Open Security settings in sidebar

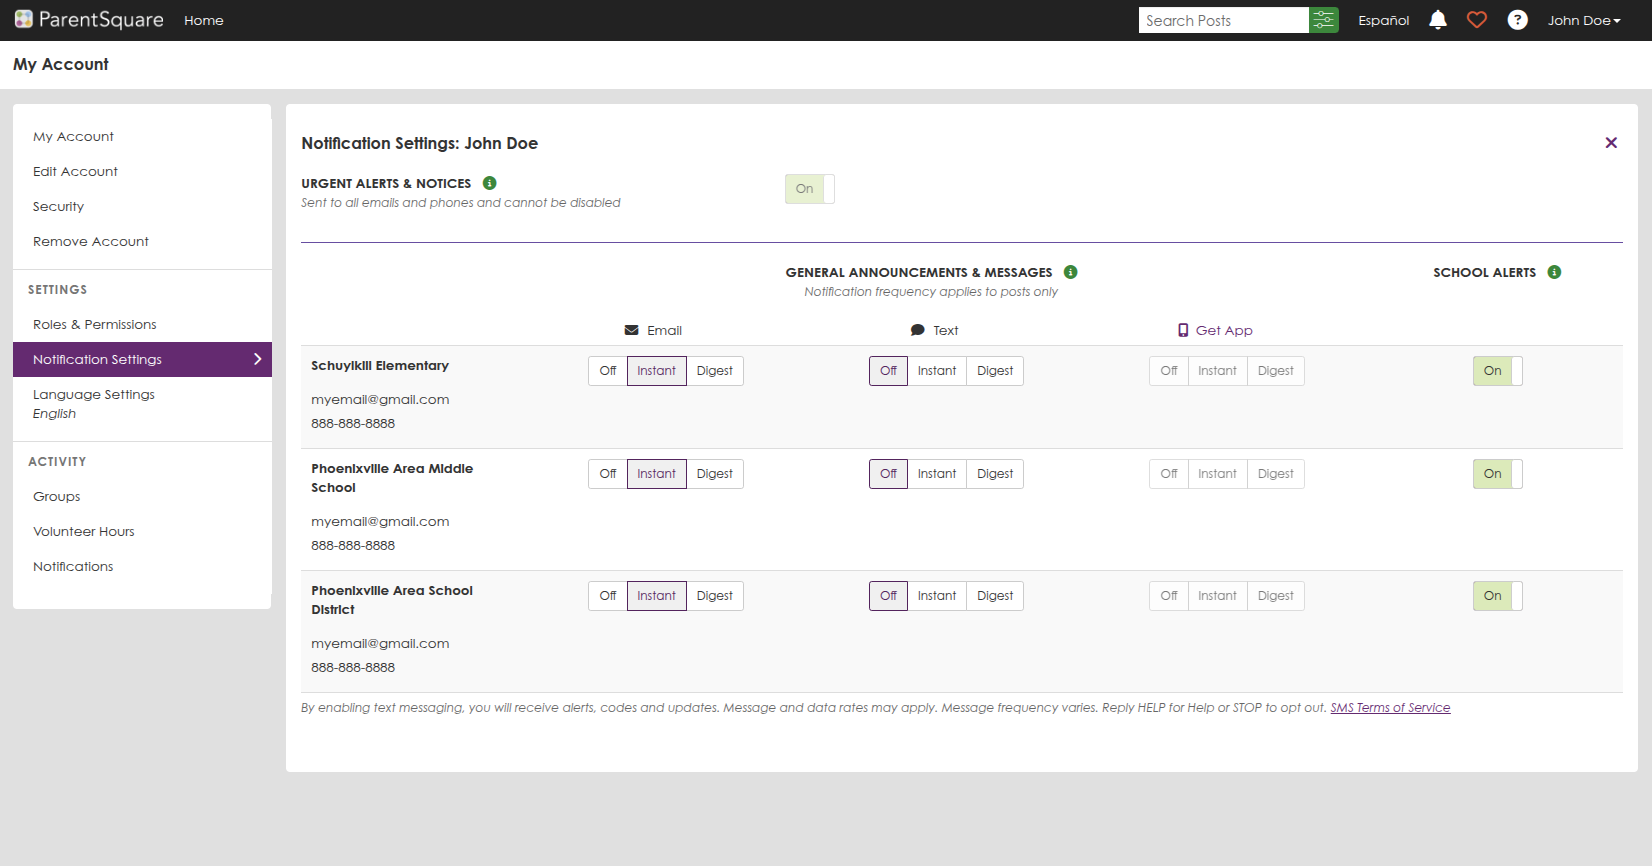point(58,206)
